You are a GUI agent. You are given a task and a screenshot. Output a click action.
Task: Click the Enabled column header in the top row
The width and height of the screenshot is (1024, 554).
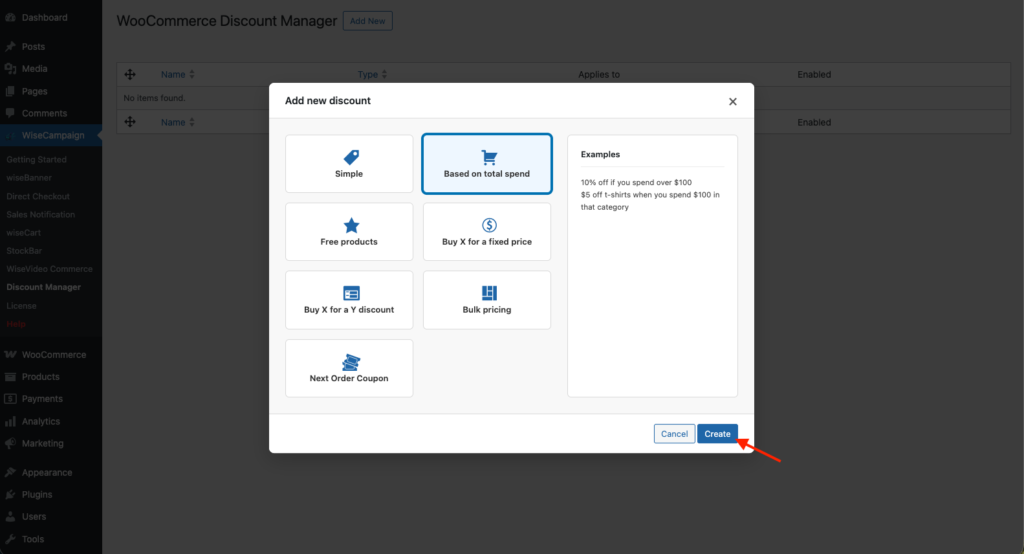[x=814, y=74]
